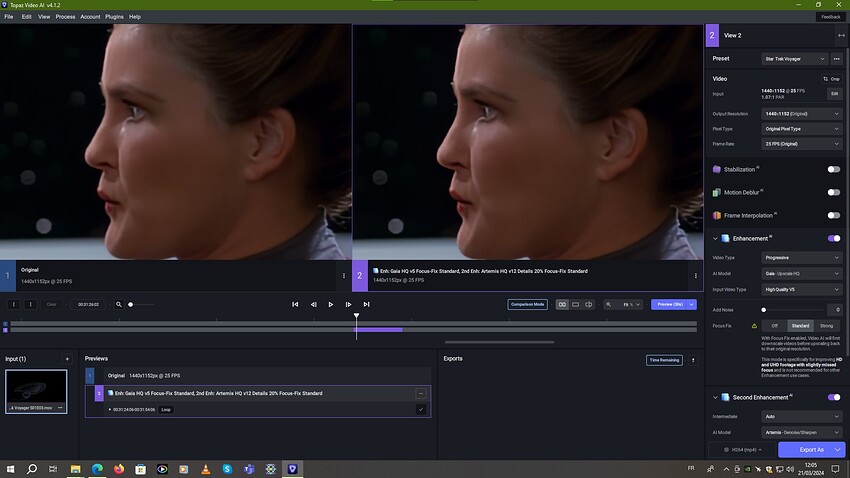Open the preset three-dot options menu
The image size is (850, 478).
click(837, 58)
